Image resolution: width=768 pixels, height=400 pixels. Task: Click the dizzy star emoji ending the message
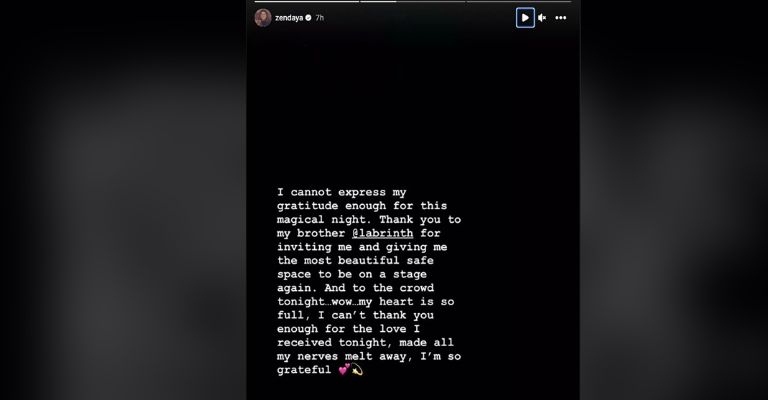click(357, 369)
